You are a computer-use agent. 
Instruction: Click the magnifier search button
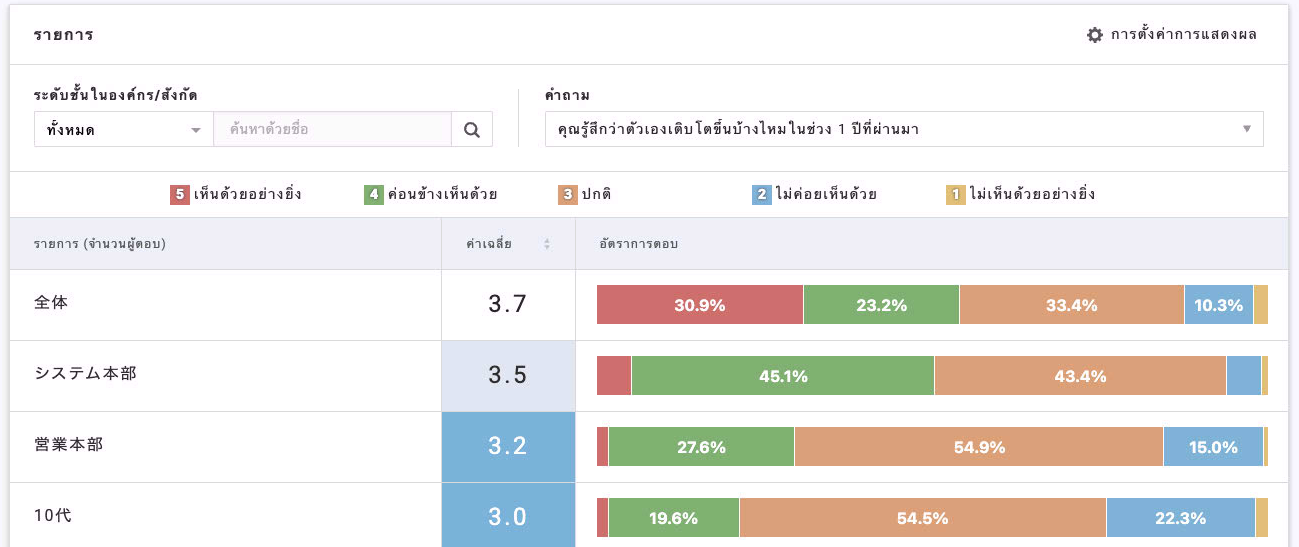(472, 129)
